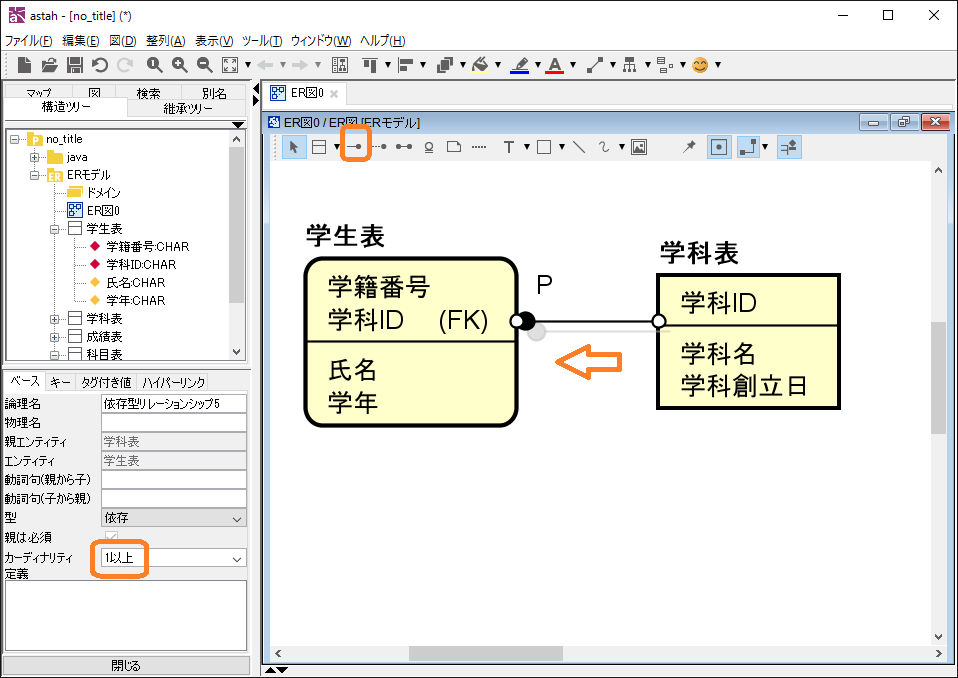958x678 pixels.
Task: Toggle the 親は必須 checkbox
Action: (111, 538)
